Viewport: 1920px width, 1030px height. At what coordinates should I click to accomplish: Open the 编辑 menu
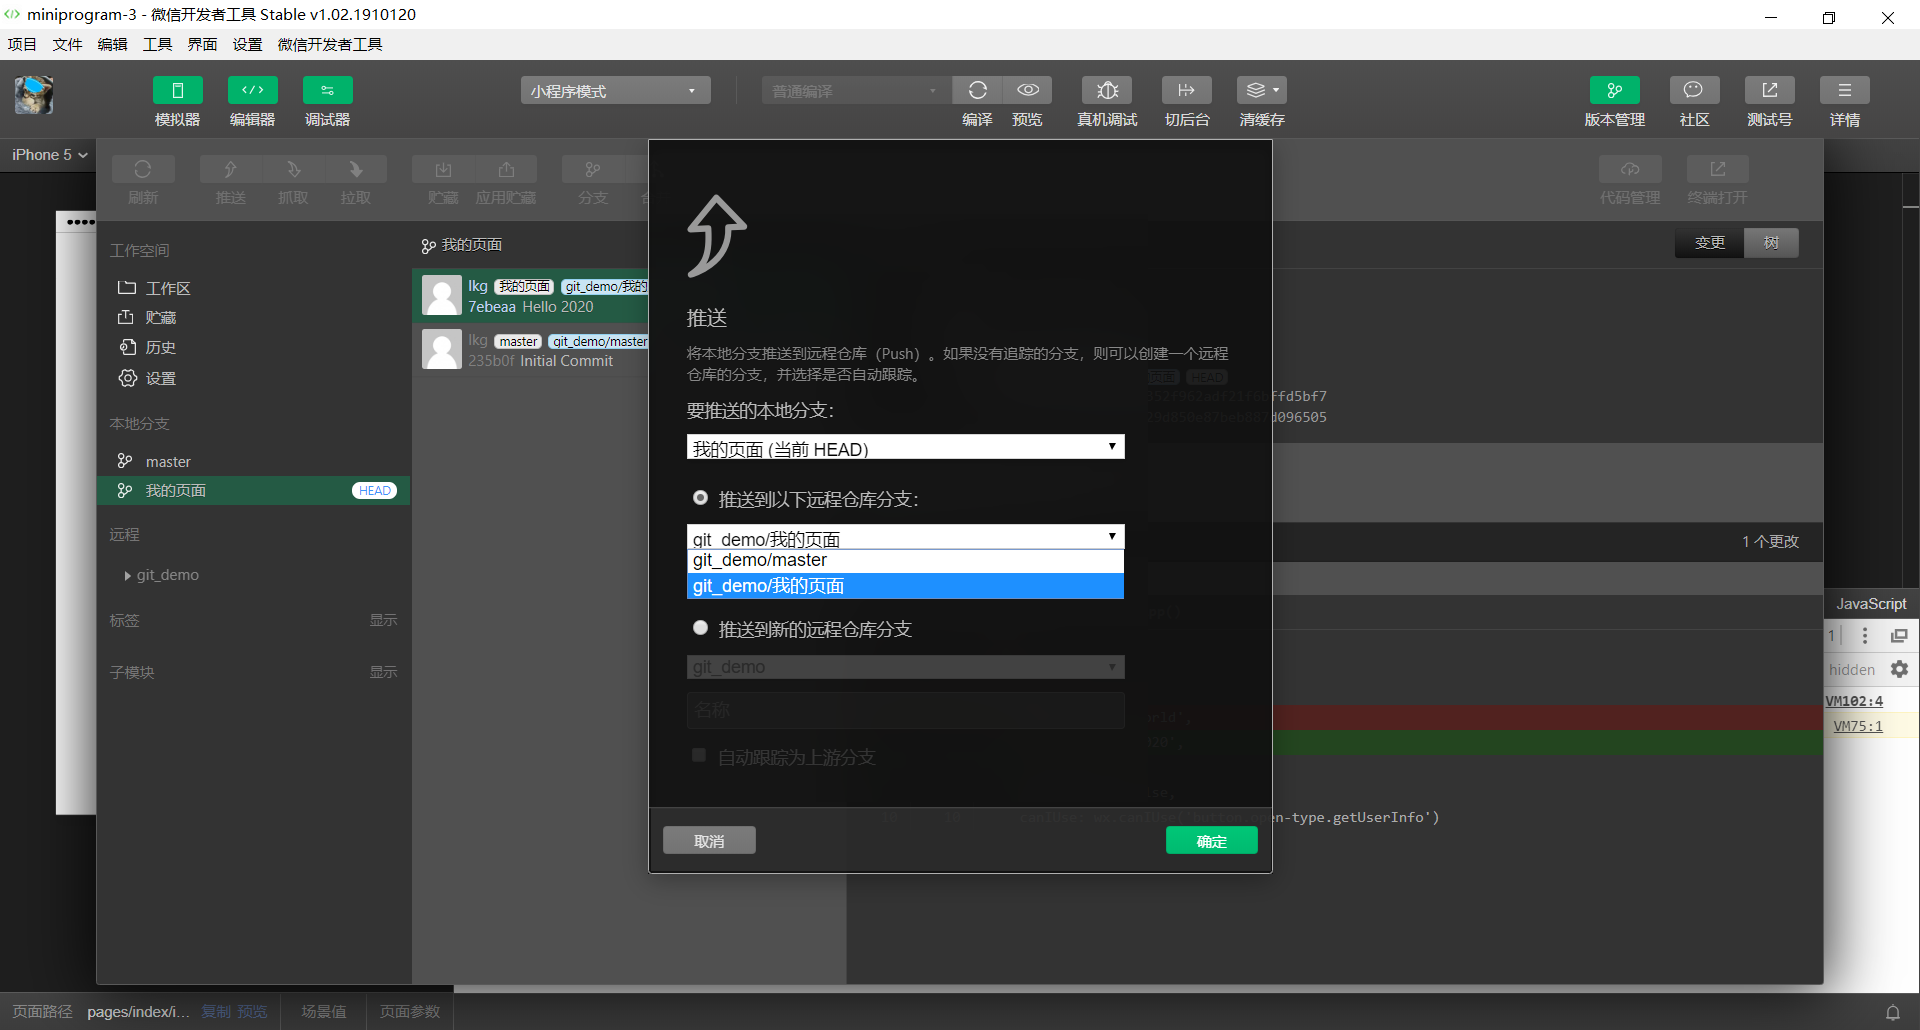point(112,44)
